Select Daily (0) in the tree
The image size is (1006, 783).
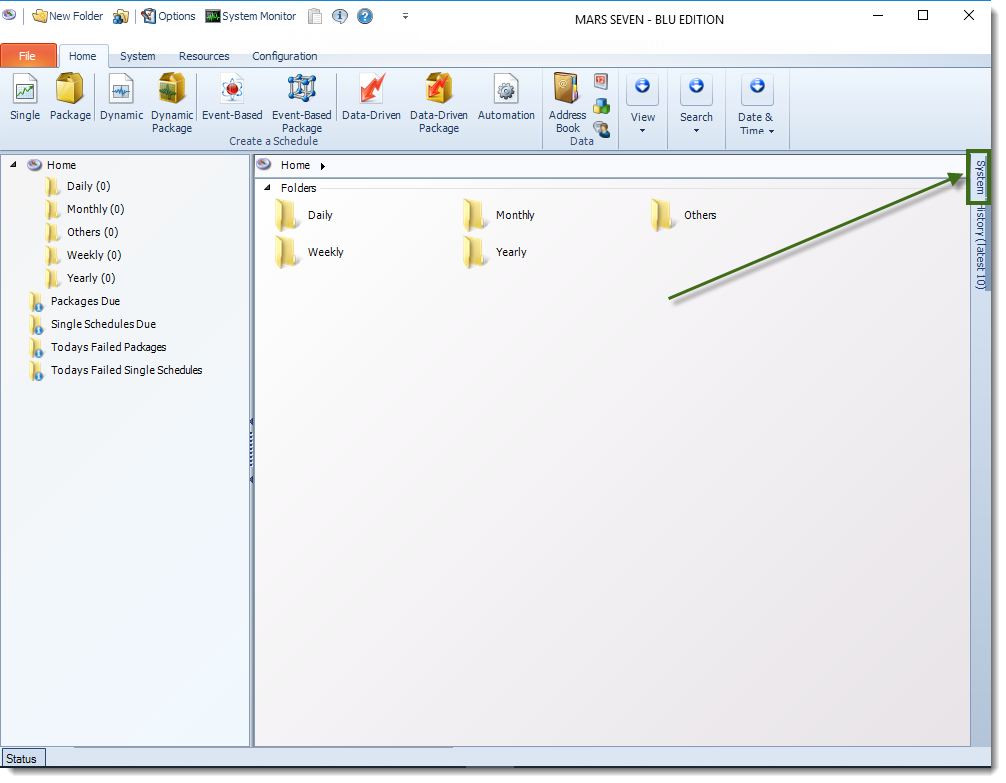point(89,186)
